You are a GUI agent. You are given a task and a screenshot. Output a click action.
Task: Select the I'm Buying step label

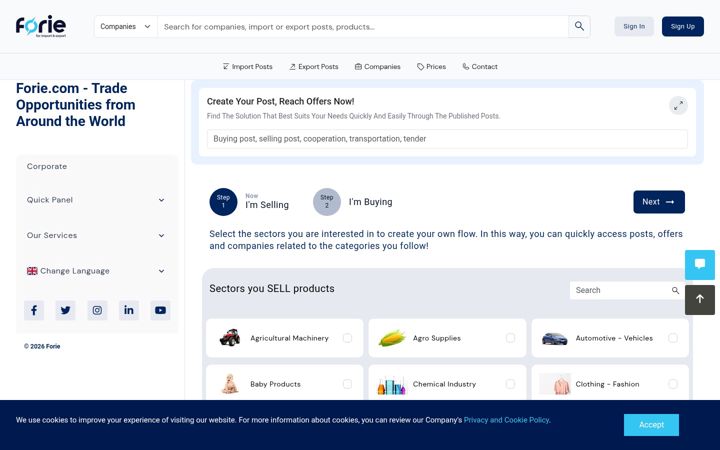[370, 202]
